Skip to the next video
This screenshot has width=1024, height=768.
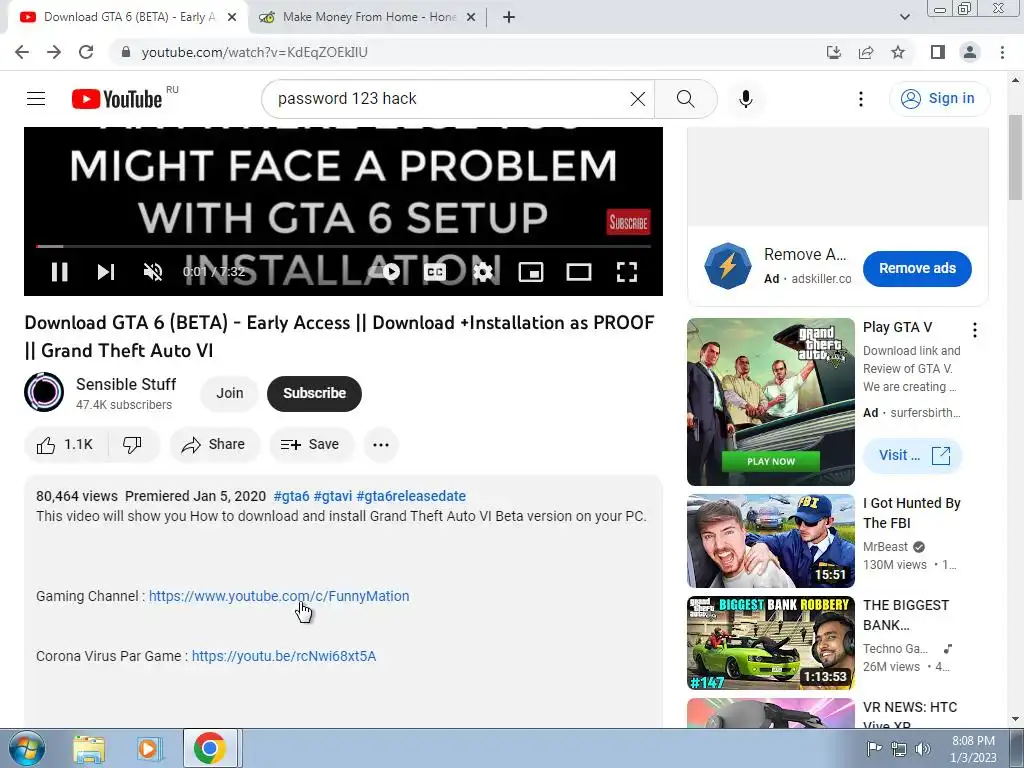point(106,271)
